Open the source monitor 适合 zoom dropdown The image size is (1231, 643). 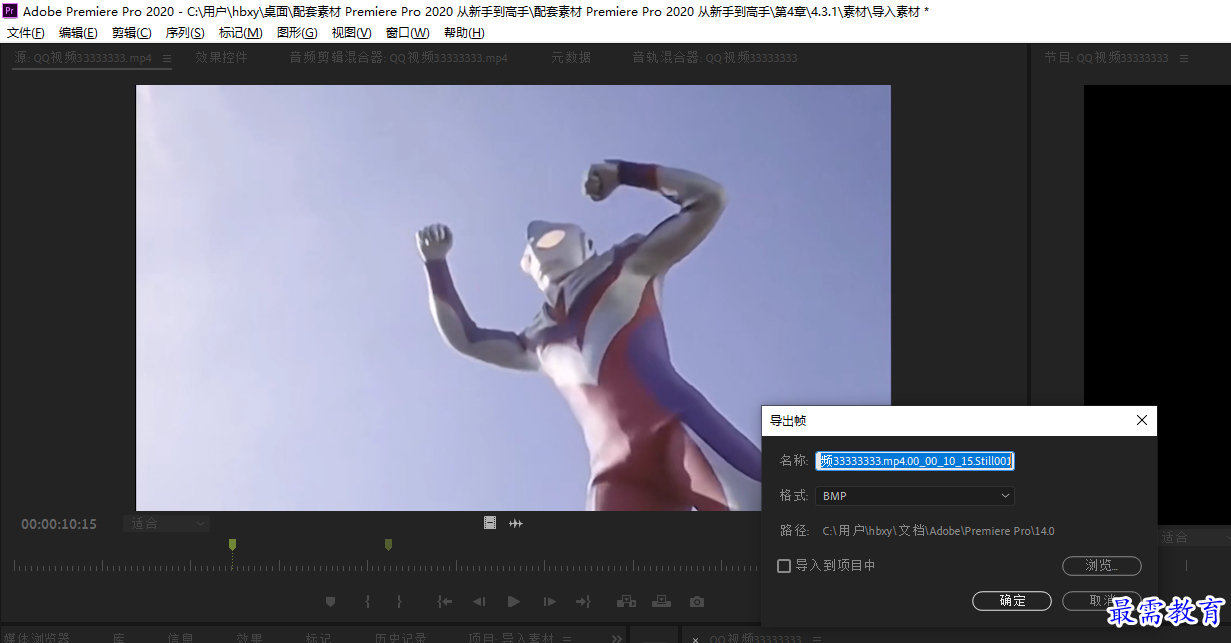167,524
